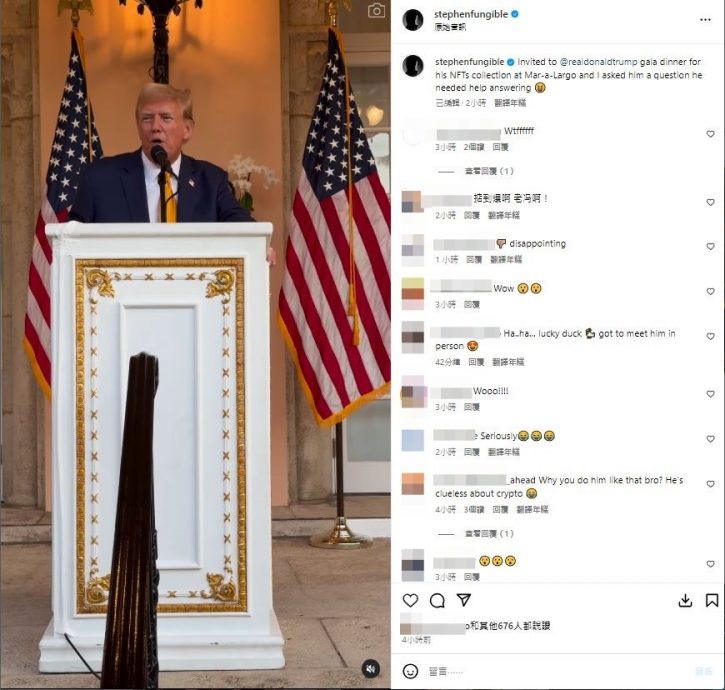Like the "disappointing" comment
This screenshot has width=725, height=690.
(x=710, y=246)
